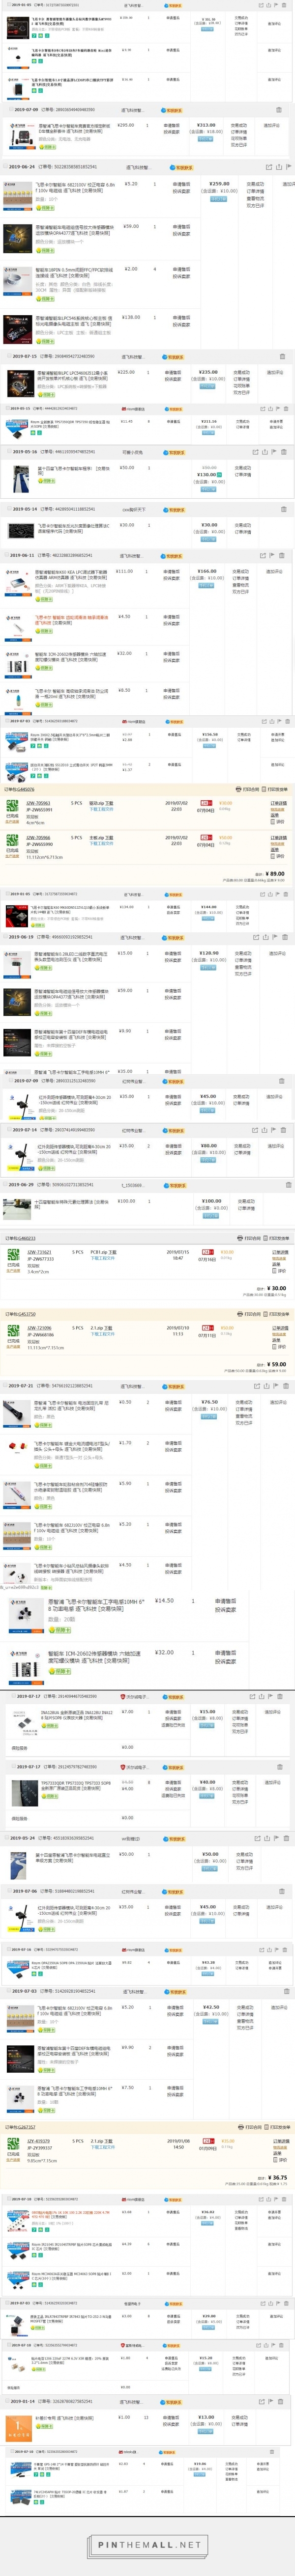This screenshot has height=2576, width=295.
Task: Open PCB order number JZW-705966
Action: pos(38,838)
